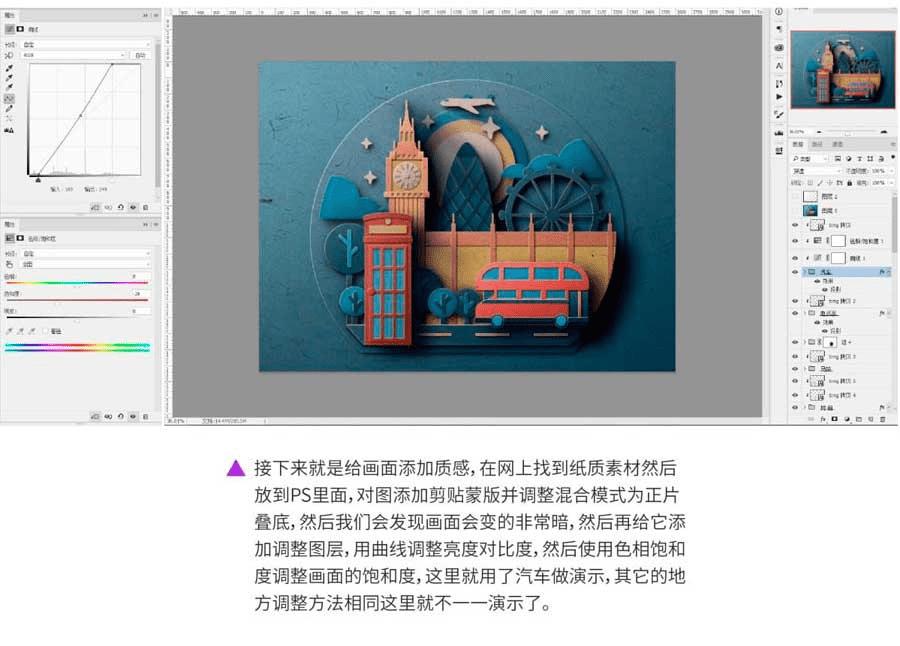Image resolution: width=900 pixels, height=646 pixels.
Task: Hide the selected highlighted group layer
Action: pos(795,272)
